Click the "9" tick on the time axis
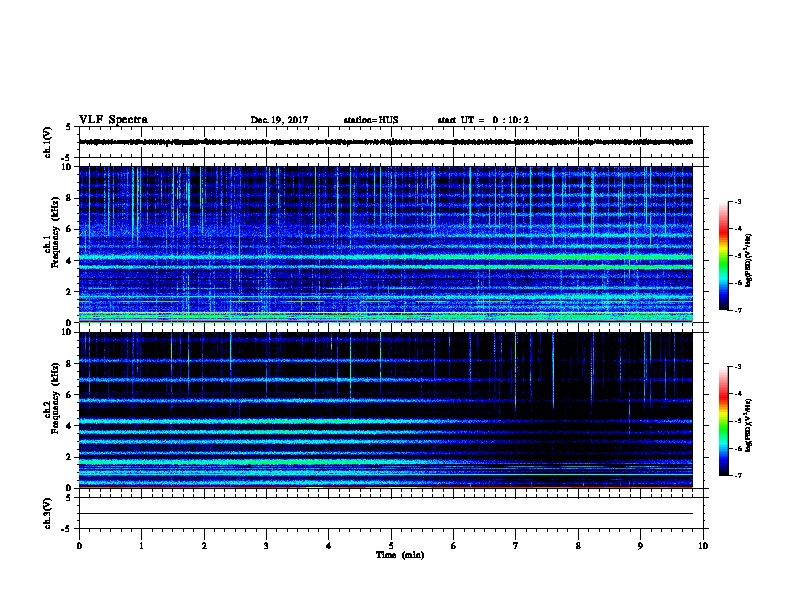792x612 pixels. (640, 545)
